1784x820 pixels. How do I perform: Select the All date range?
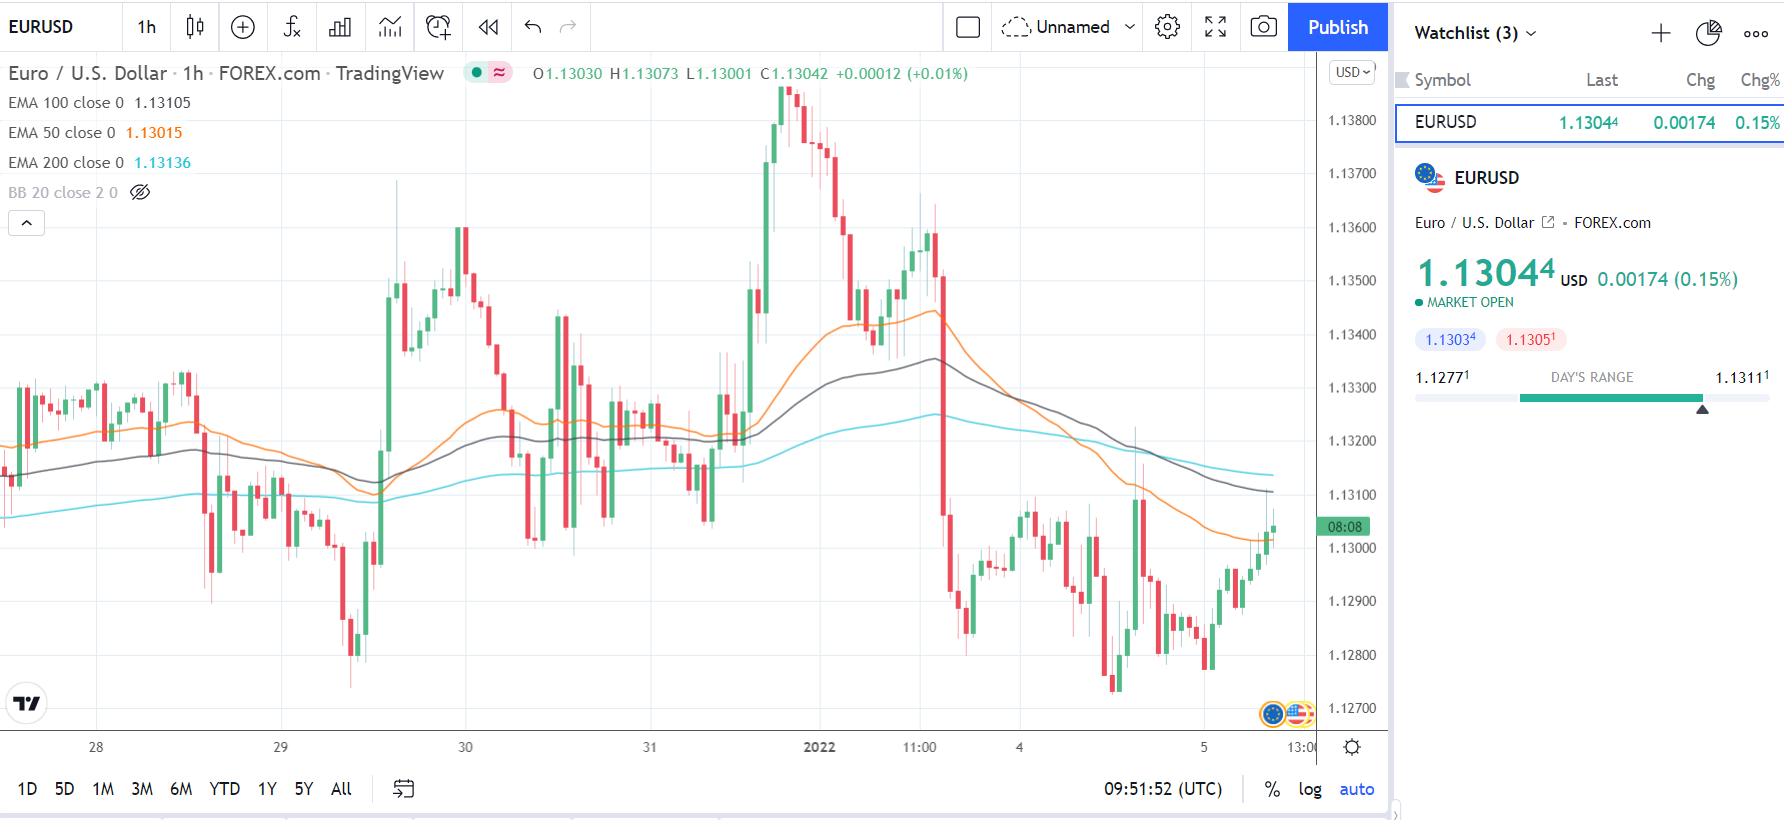tap(341, 789)
